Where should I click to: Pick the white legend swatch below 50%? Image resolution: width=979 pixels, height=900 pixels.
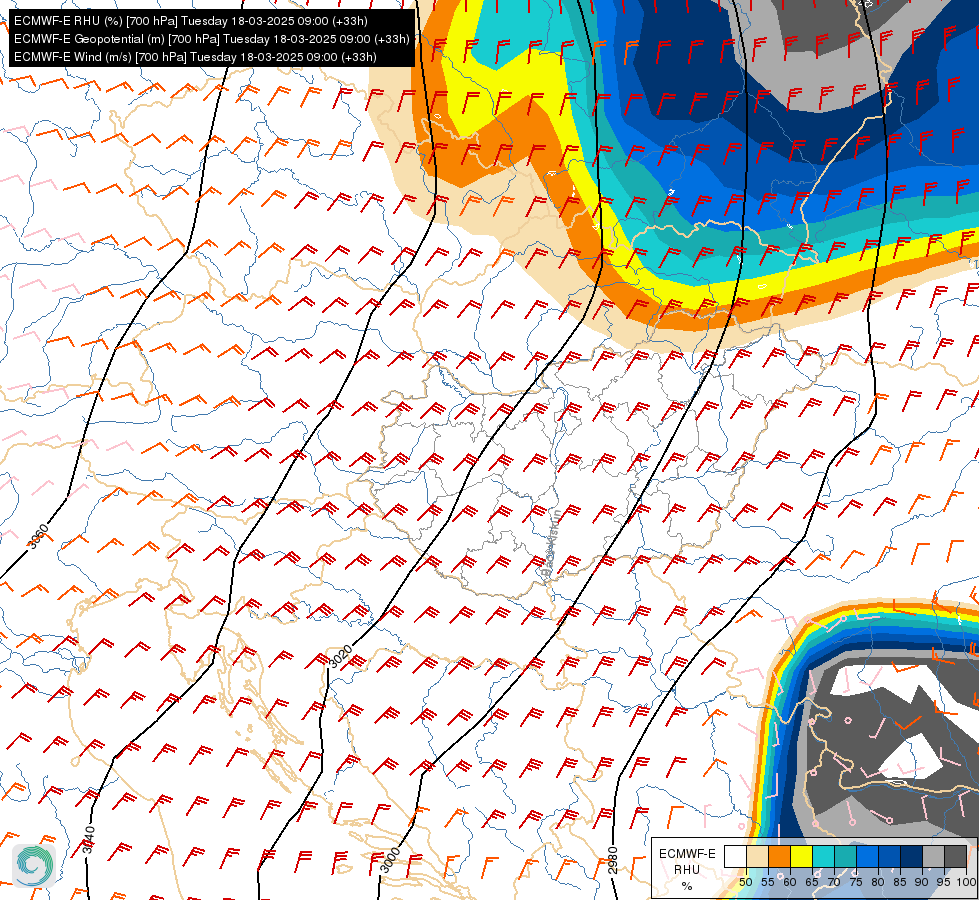(735, 856)
